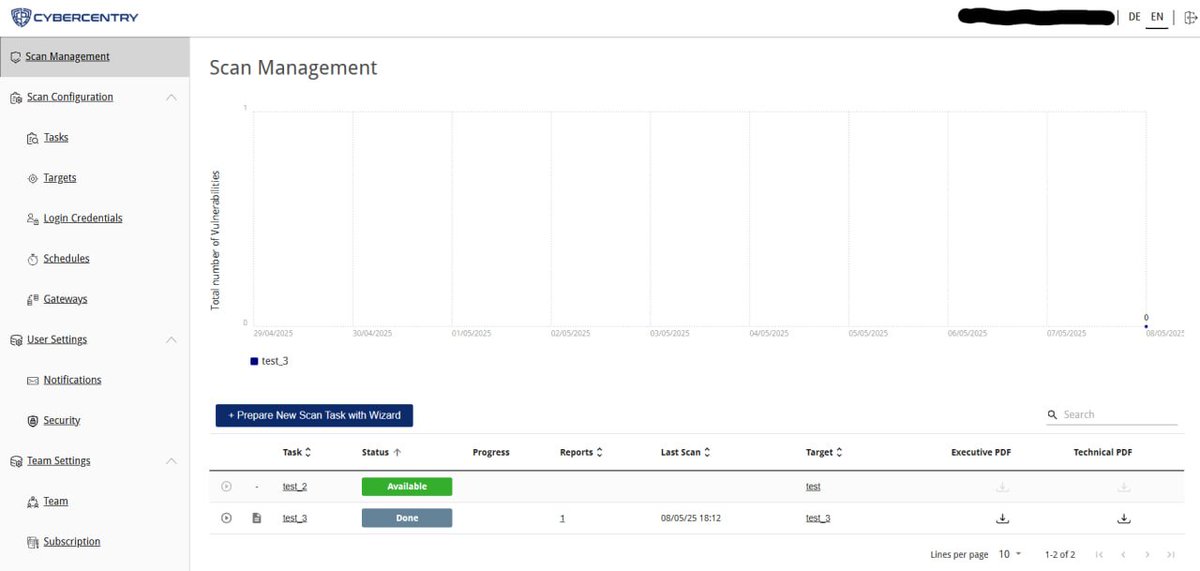Sort table by Status column

click(x=382, y=452)
